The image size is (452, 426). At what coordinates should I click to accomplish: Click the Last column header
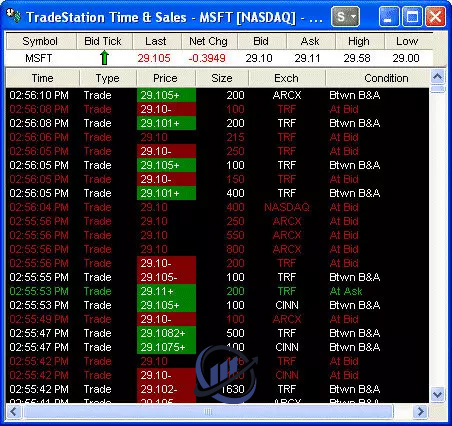click(157, 41)
